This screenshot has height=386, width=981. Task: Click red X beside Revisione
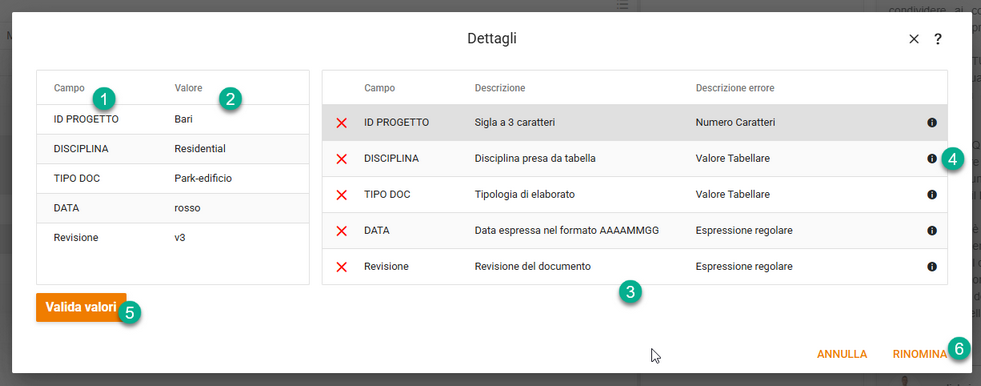(342, 267)
